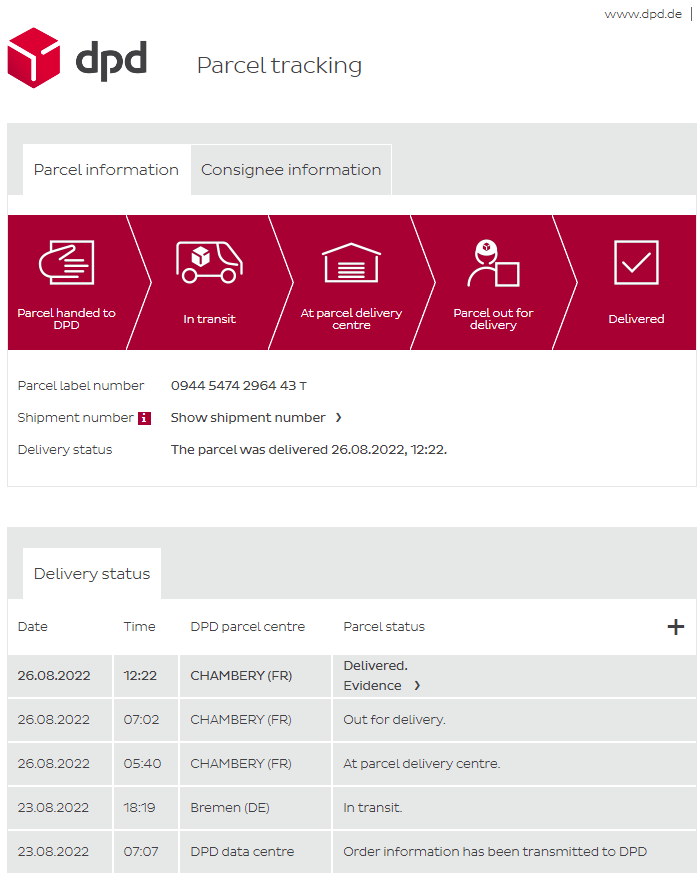Click the 'Delivered' checkmark icon
697x873 pixels.
coord(636,263)
